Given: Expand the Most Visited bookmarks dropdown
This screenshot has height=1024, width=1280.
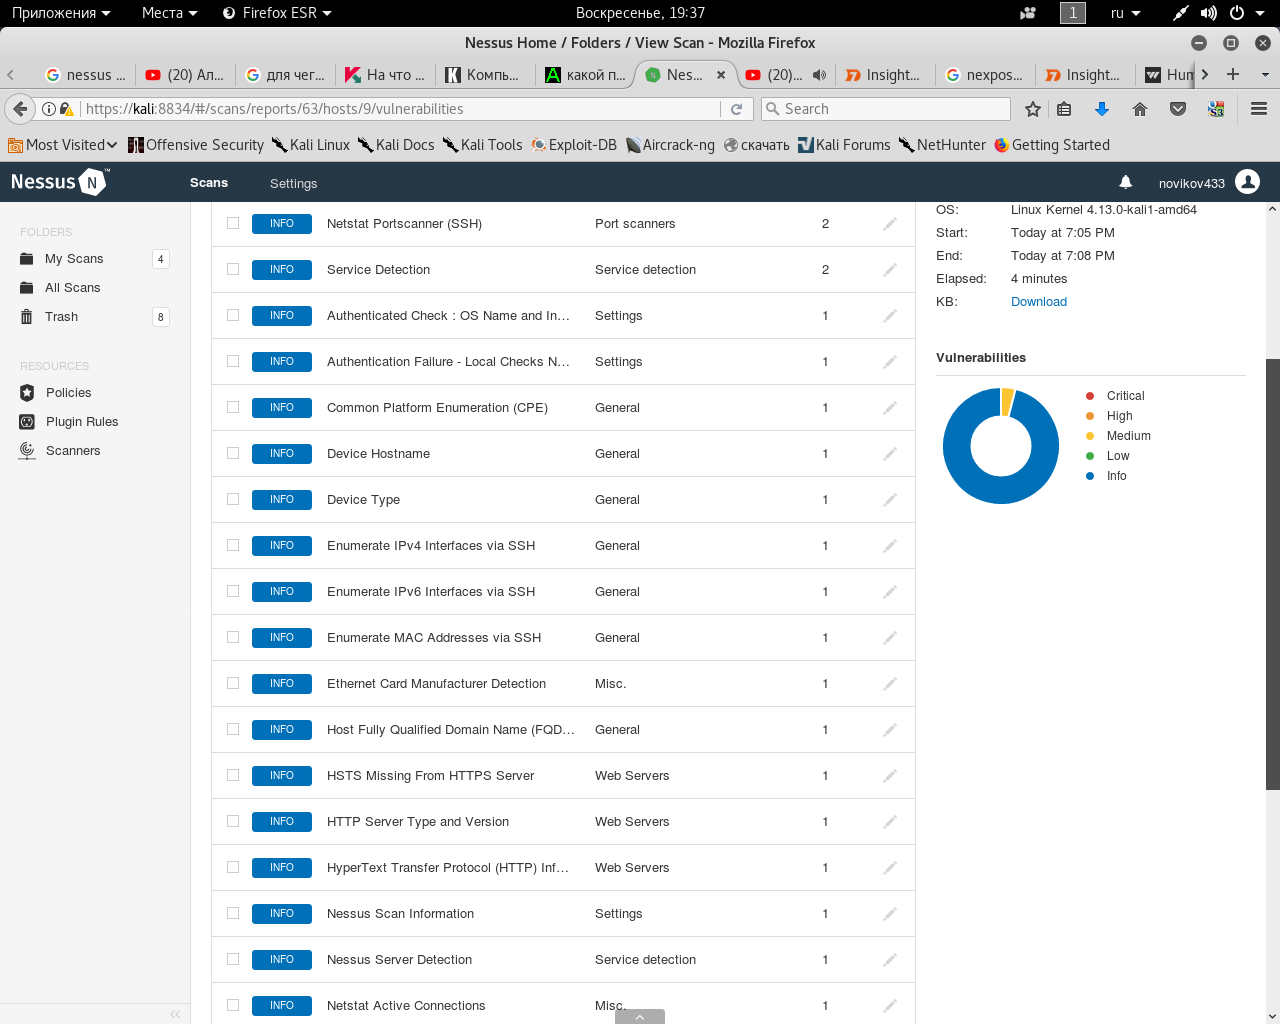Looking at the screenshot, I should [64, 145].
